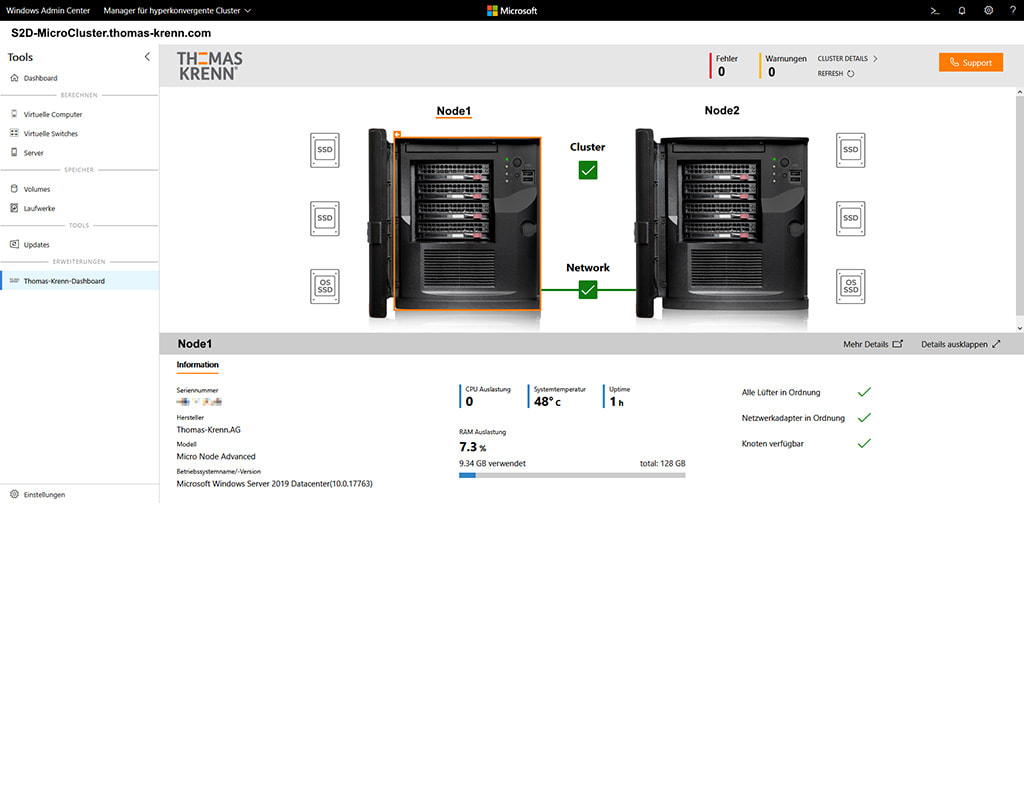
Task: Click the Cluster status checkmark
Action: pyautogui.click(x=588, y=170)
